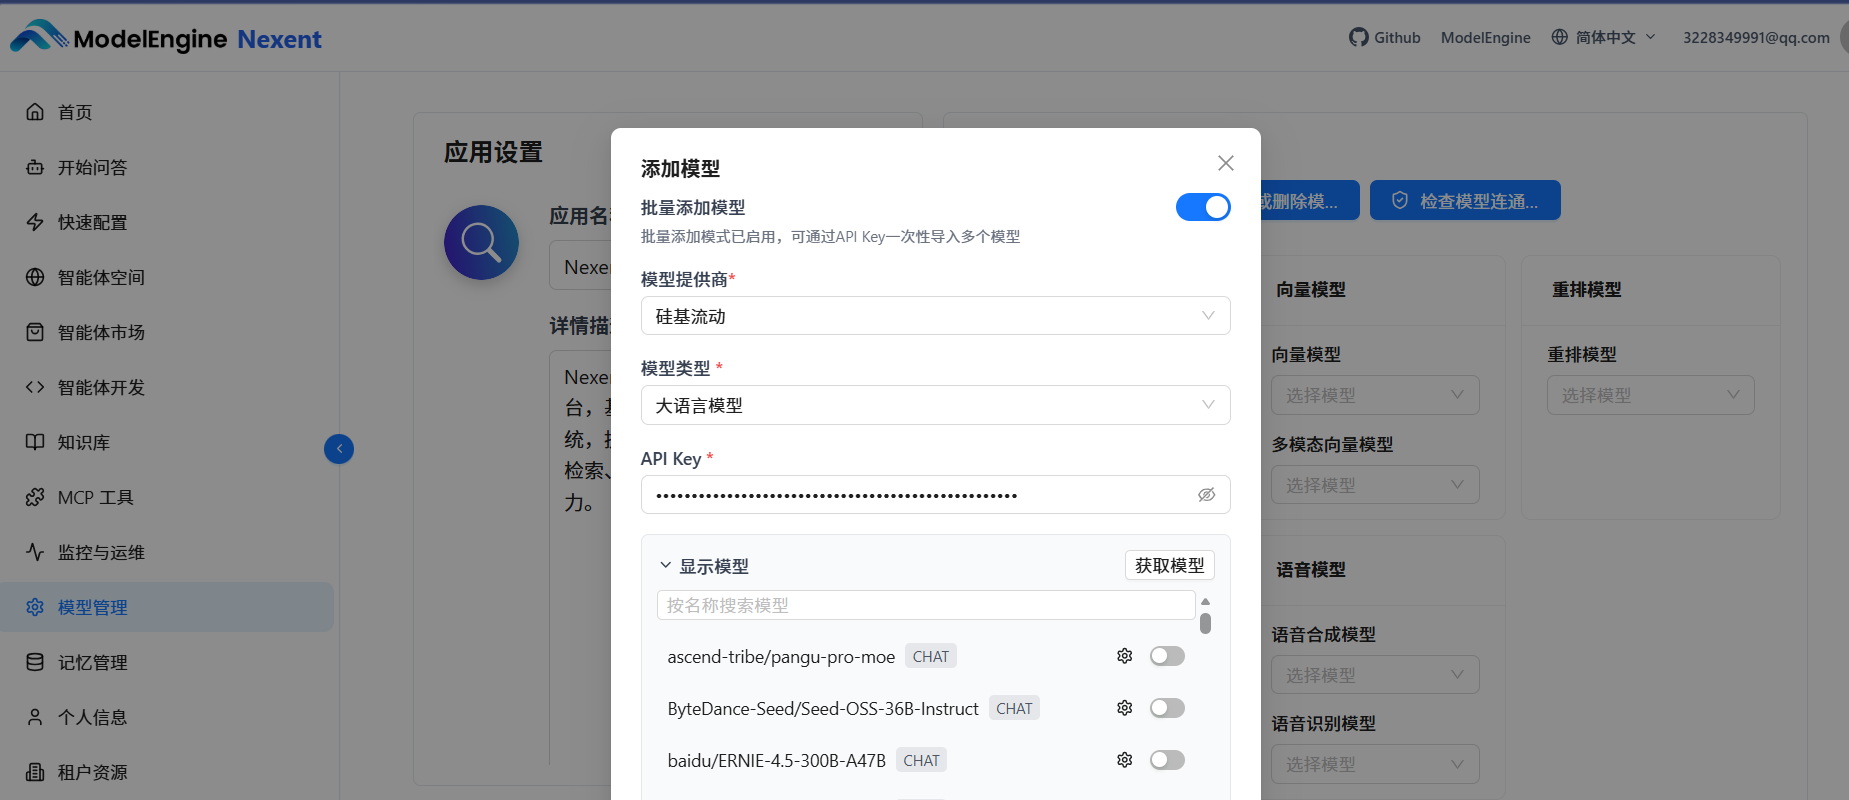Click the 监控与运维 activity icon
The height and width of the screenshot is (800, 1849).
tap(35, 552)
